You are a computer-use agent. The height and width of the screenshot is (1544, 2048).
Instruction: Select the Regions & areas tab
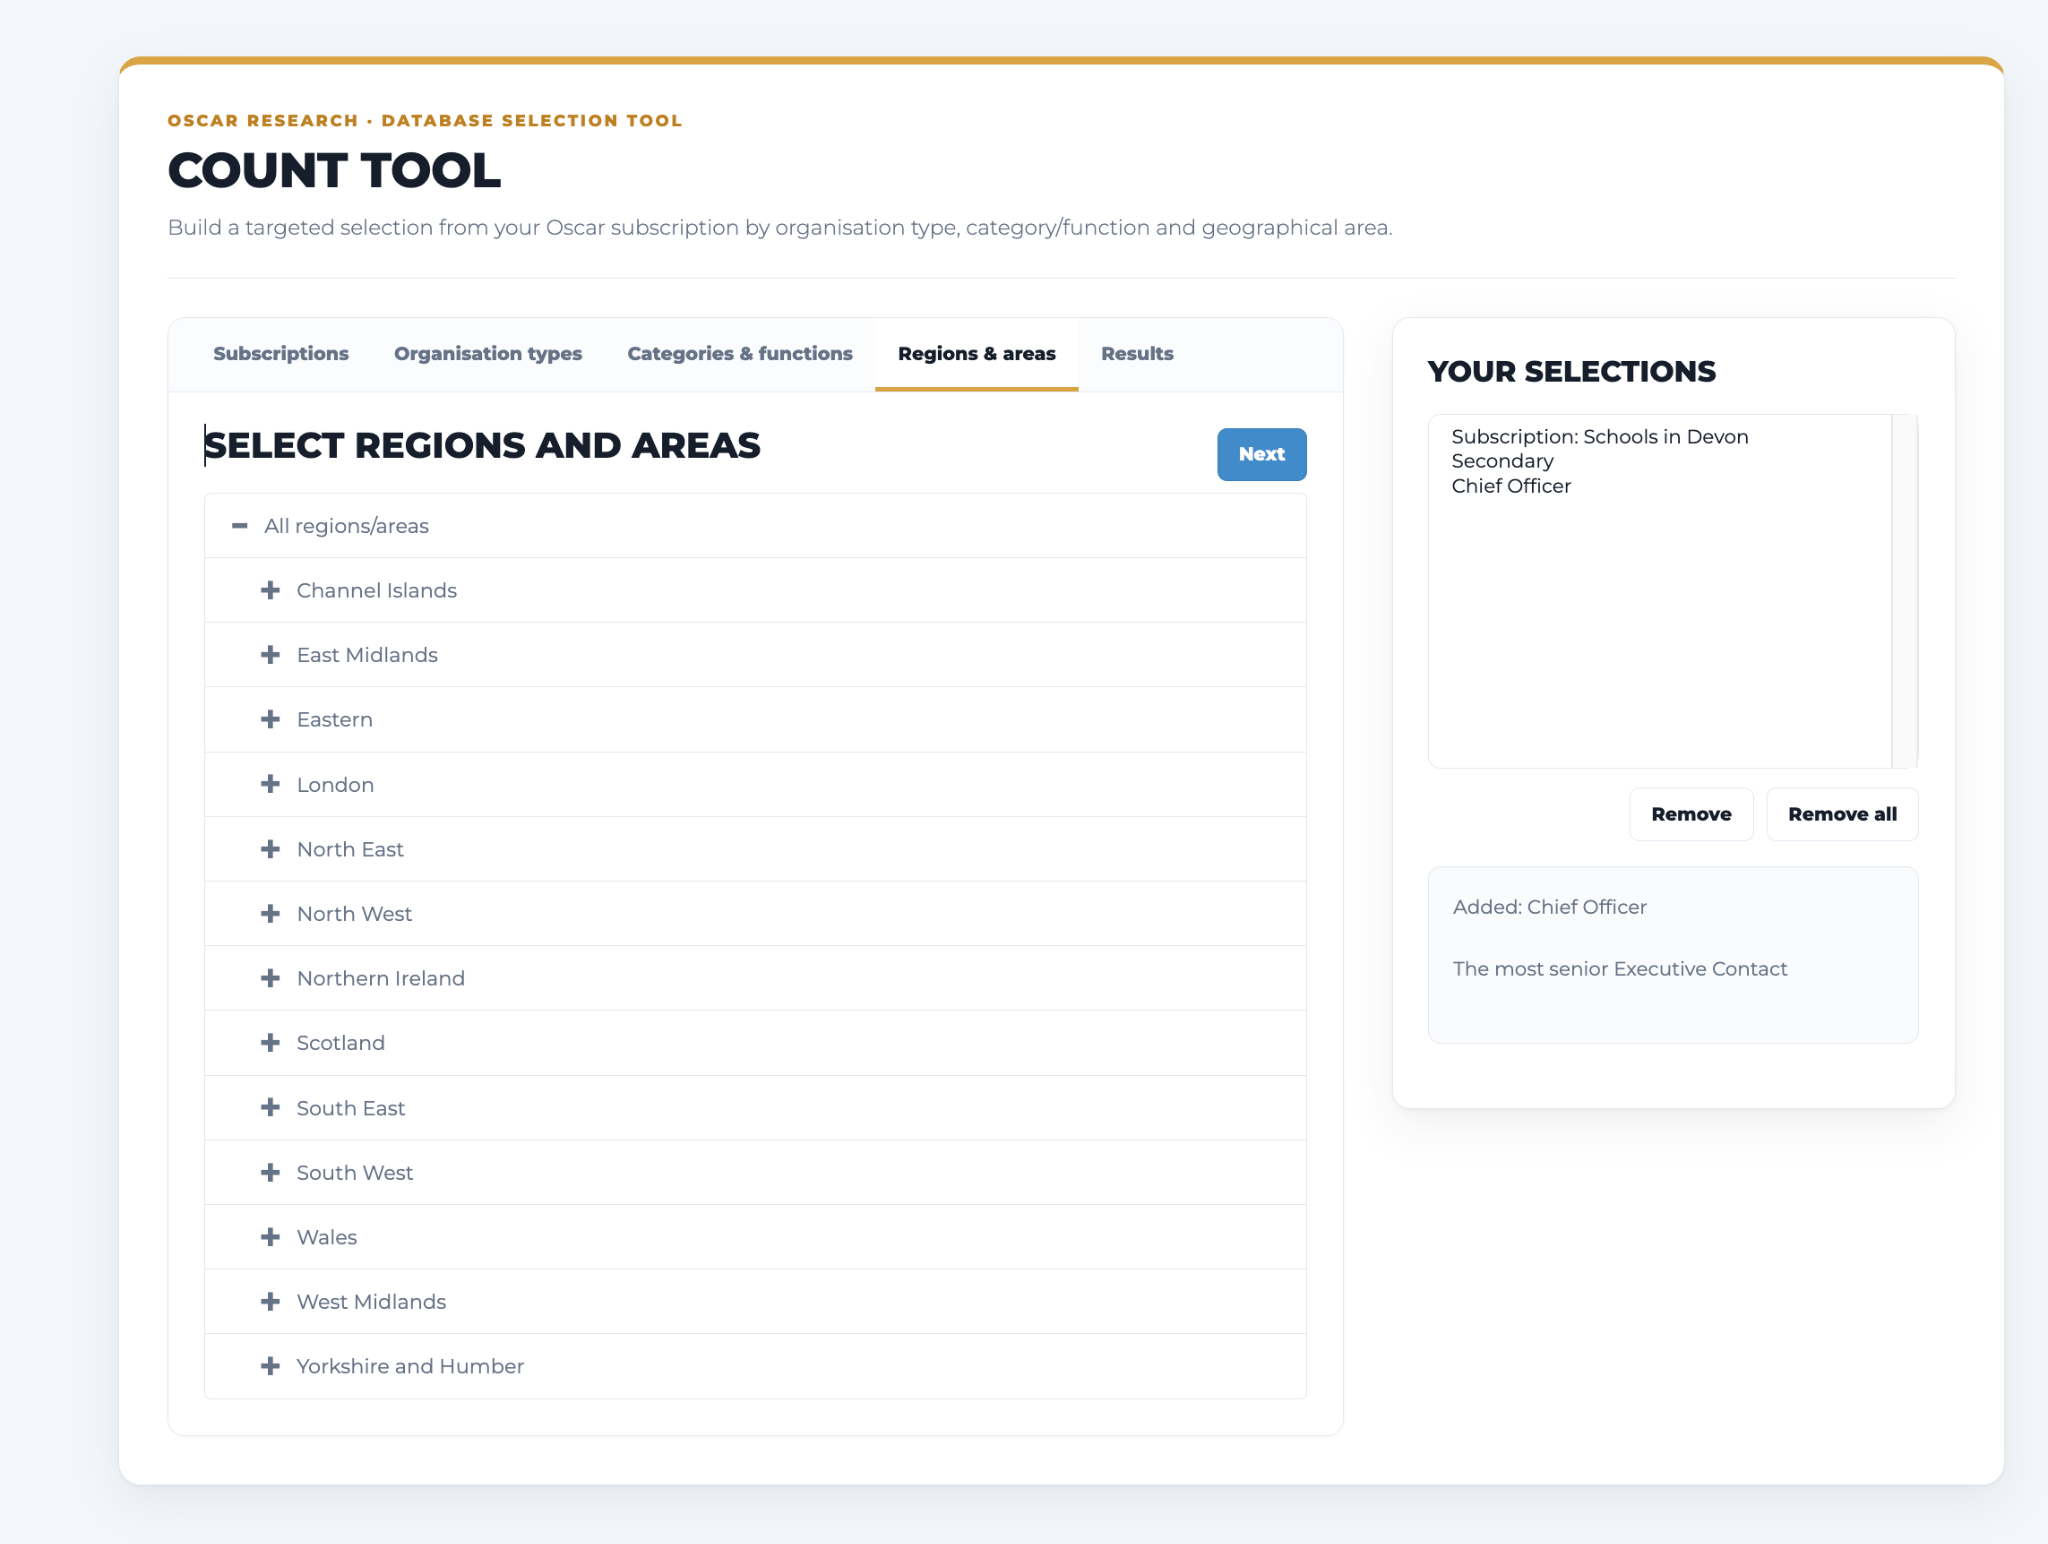coord(977,354)
